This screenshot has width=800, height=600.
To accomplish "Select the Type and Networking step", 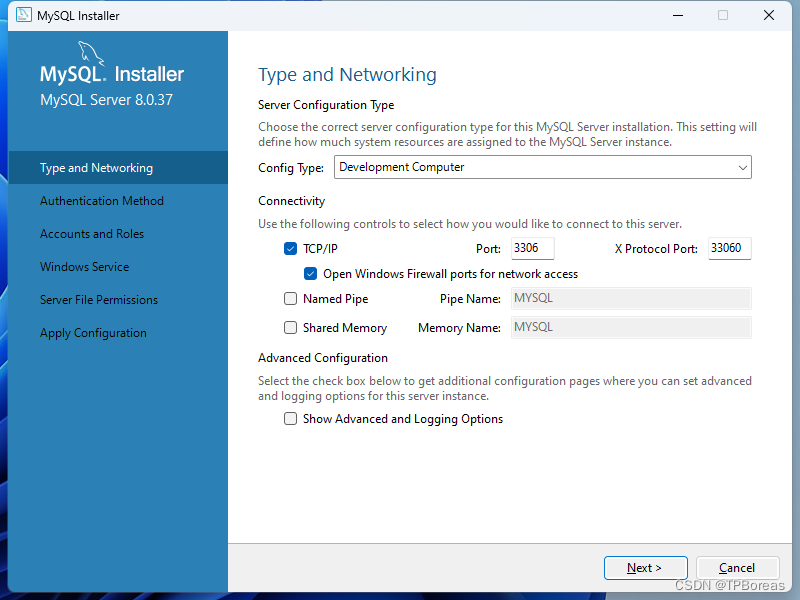I will pos(118,167).
